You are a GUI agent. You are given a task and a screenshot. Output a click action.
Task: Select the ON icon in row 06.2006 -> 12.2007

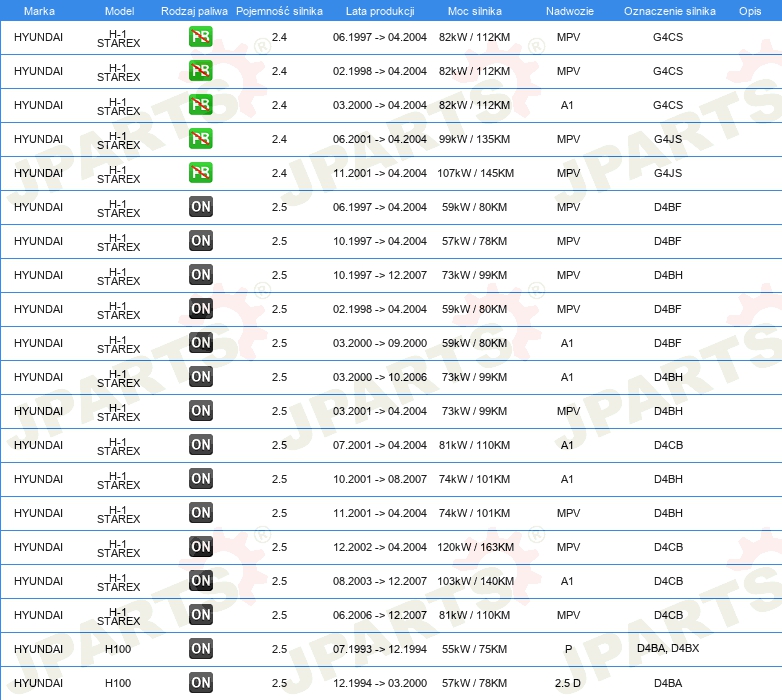point(200,614)
